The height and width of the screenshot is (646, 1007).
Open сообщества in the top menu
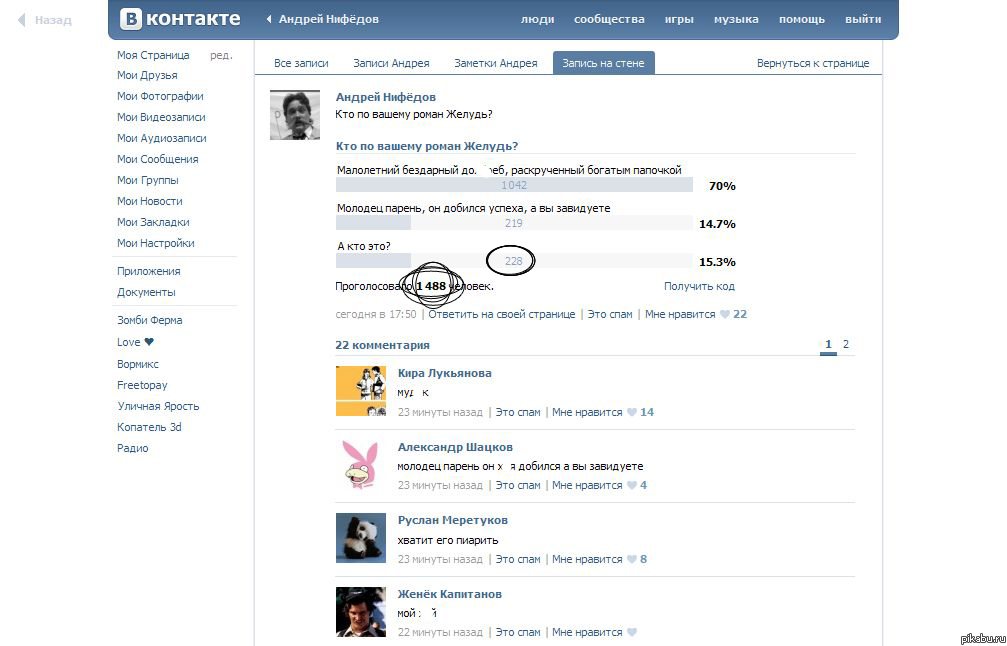click(609, 19)
